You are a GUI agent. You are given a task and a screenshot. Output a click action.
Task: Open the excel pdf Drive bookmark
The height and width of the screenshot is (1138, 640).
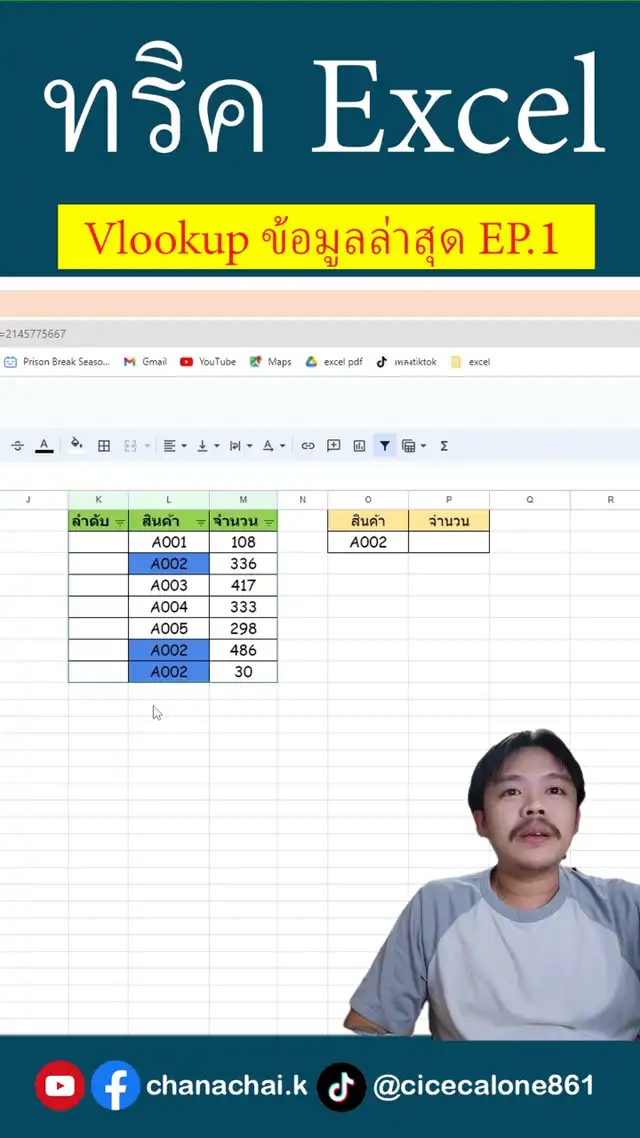click(334, 362)
